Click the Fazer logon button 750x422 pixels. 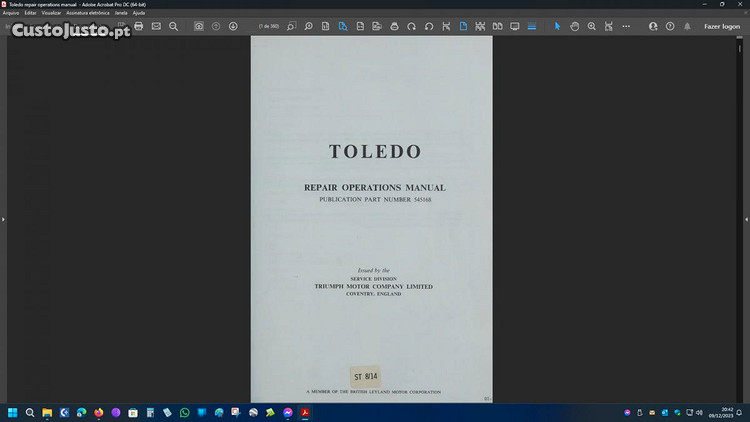pos(722,26)
